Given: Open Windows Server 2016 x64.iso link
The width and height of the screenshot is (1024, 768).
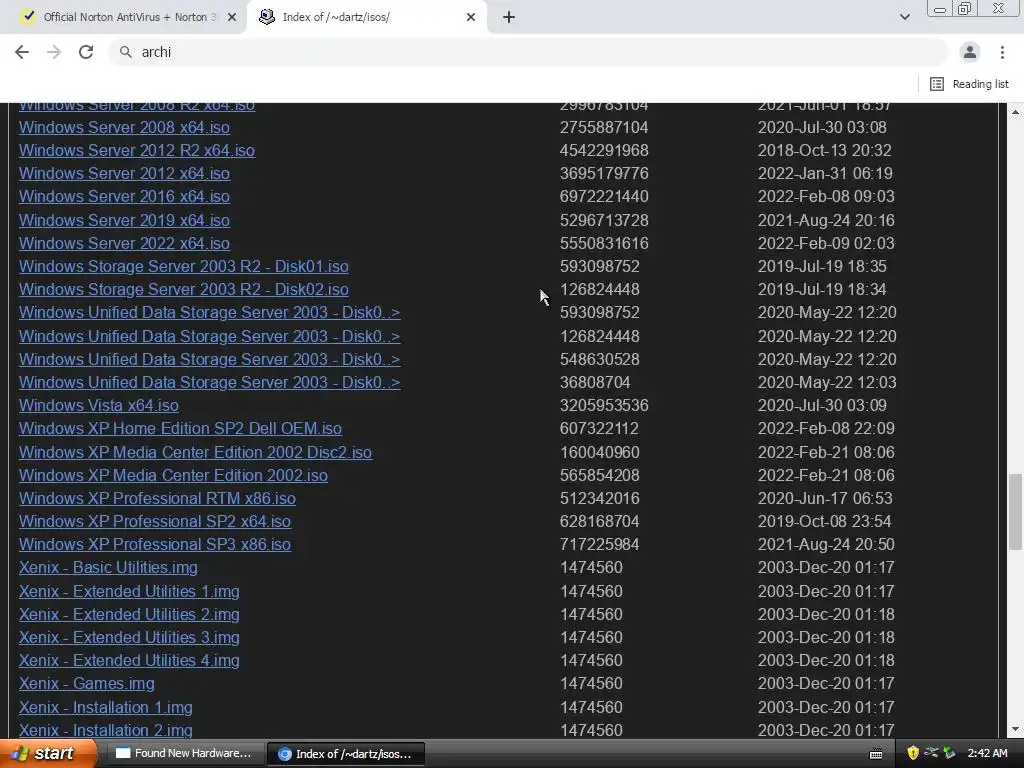Looking at the screenshot, I should pos(124,197).
